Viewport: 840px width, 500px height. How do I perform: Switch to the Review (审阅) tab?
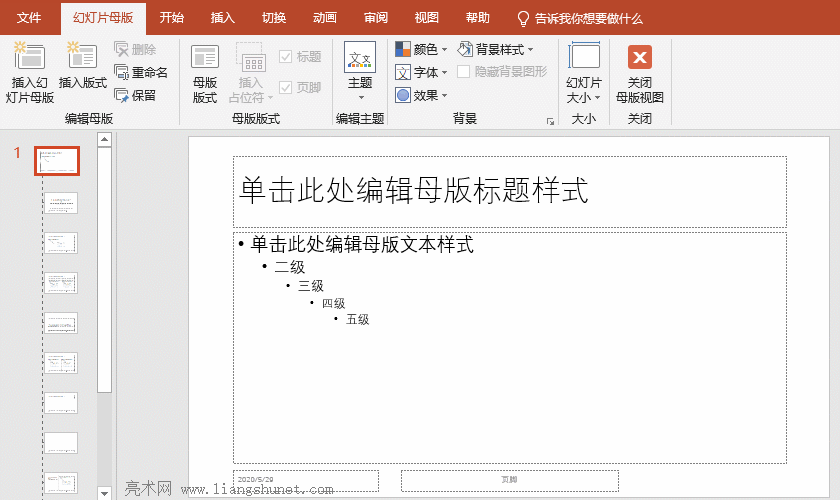tap(376, 18)
